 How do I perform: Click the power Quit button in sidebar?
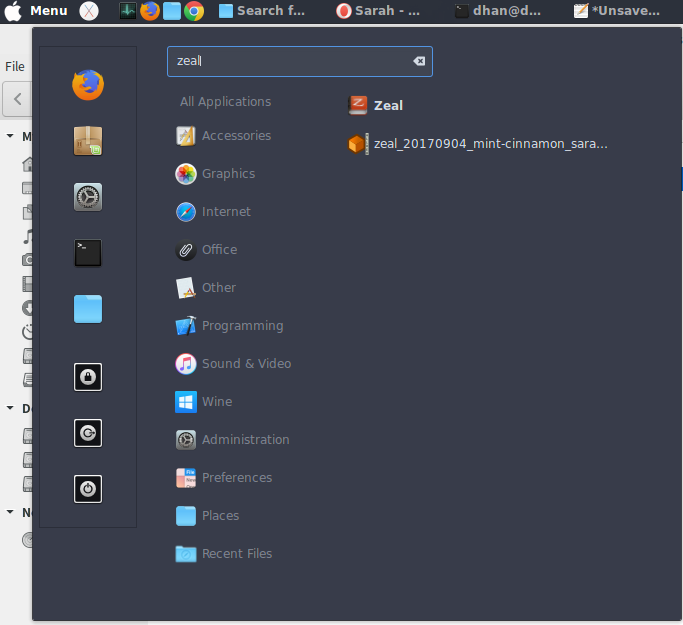(88, 489)
